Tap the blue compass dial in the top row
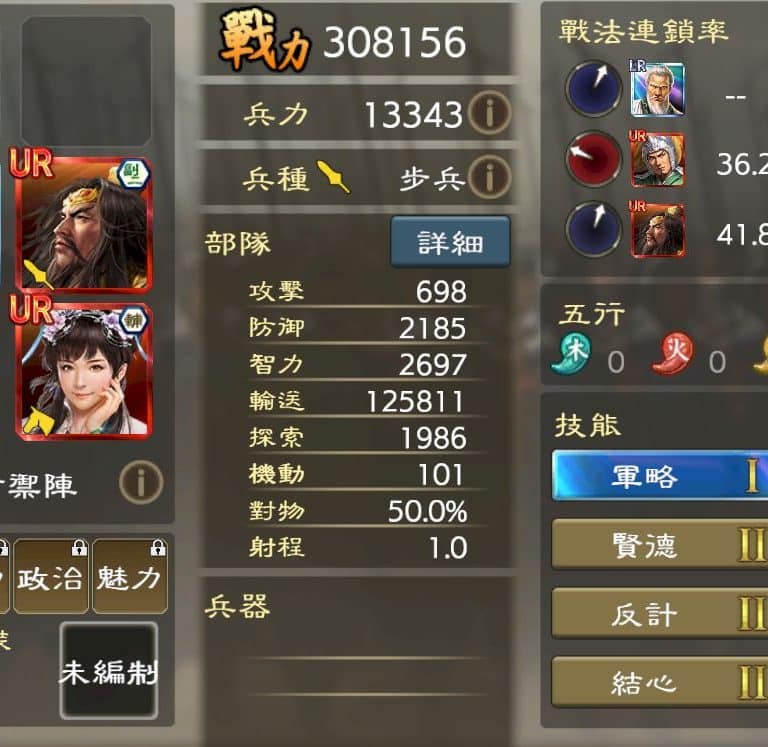Image resolution: width=768 pixels, height=747 pixels. pos(593,88)
